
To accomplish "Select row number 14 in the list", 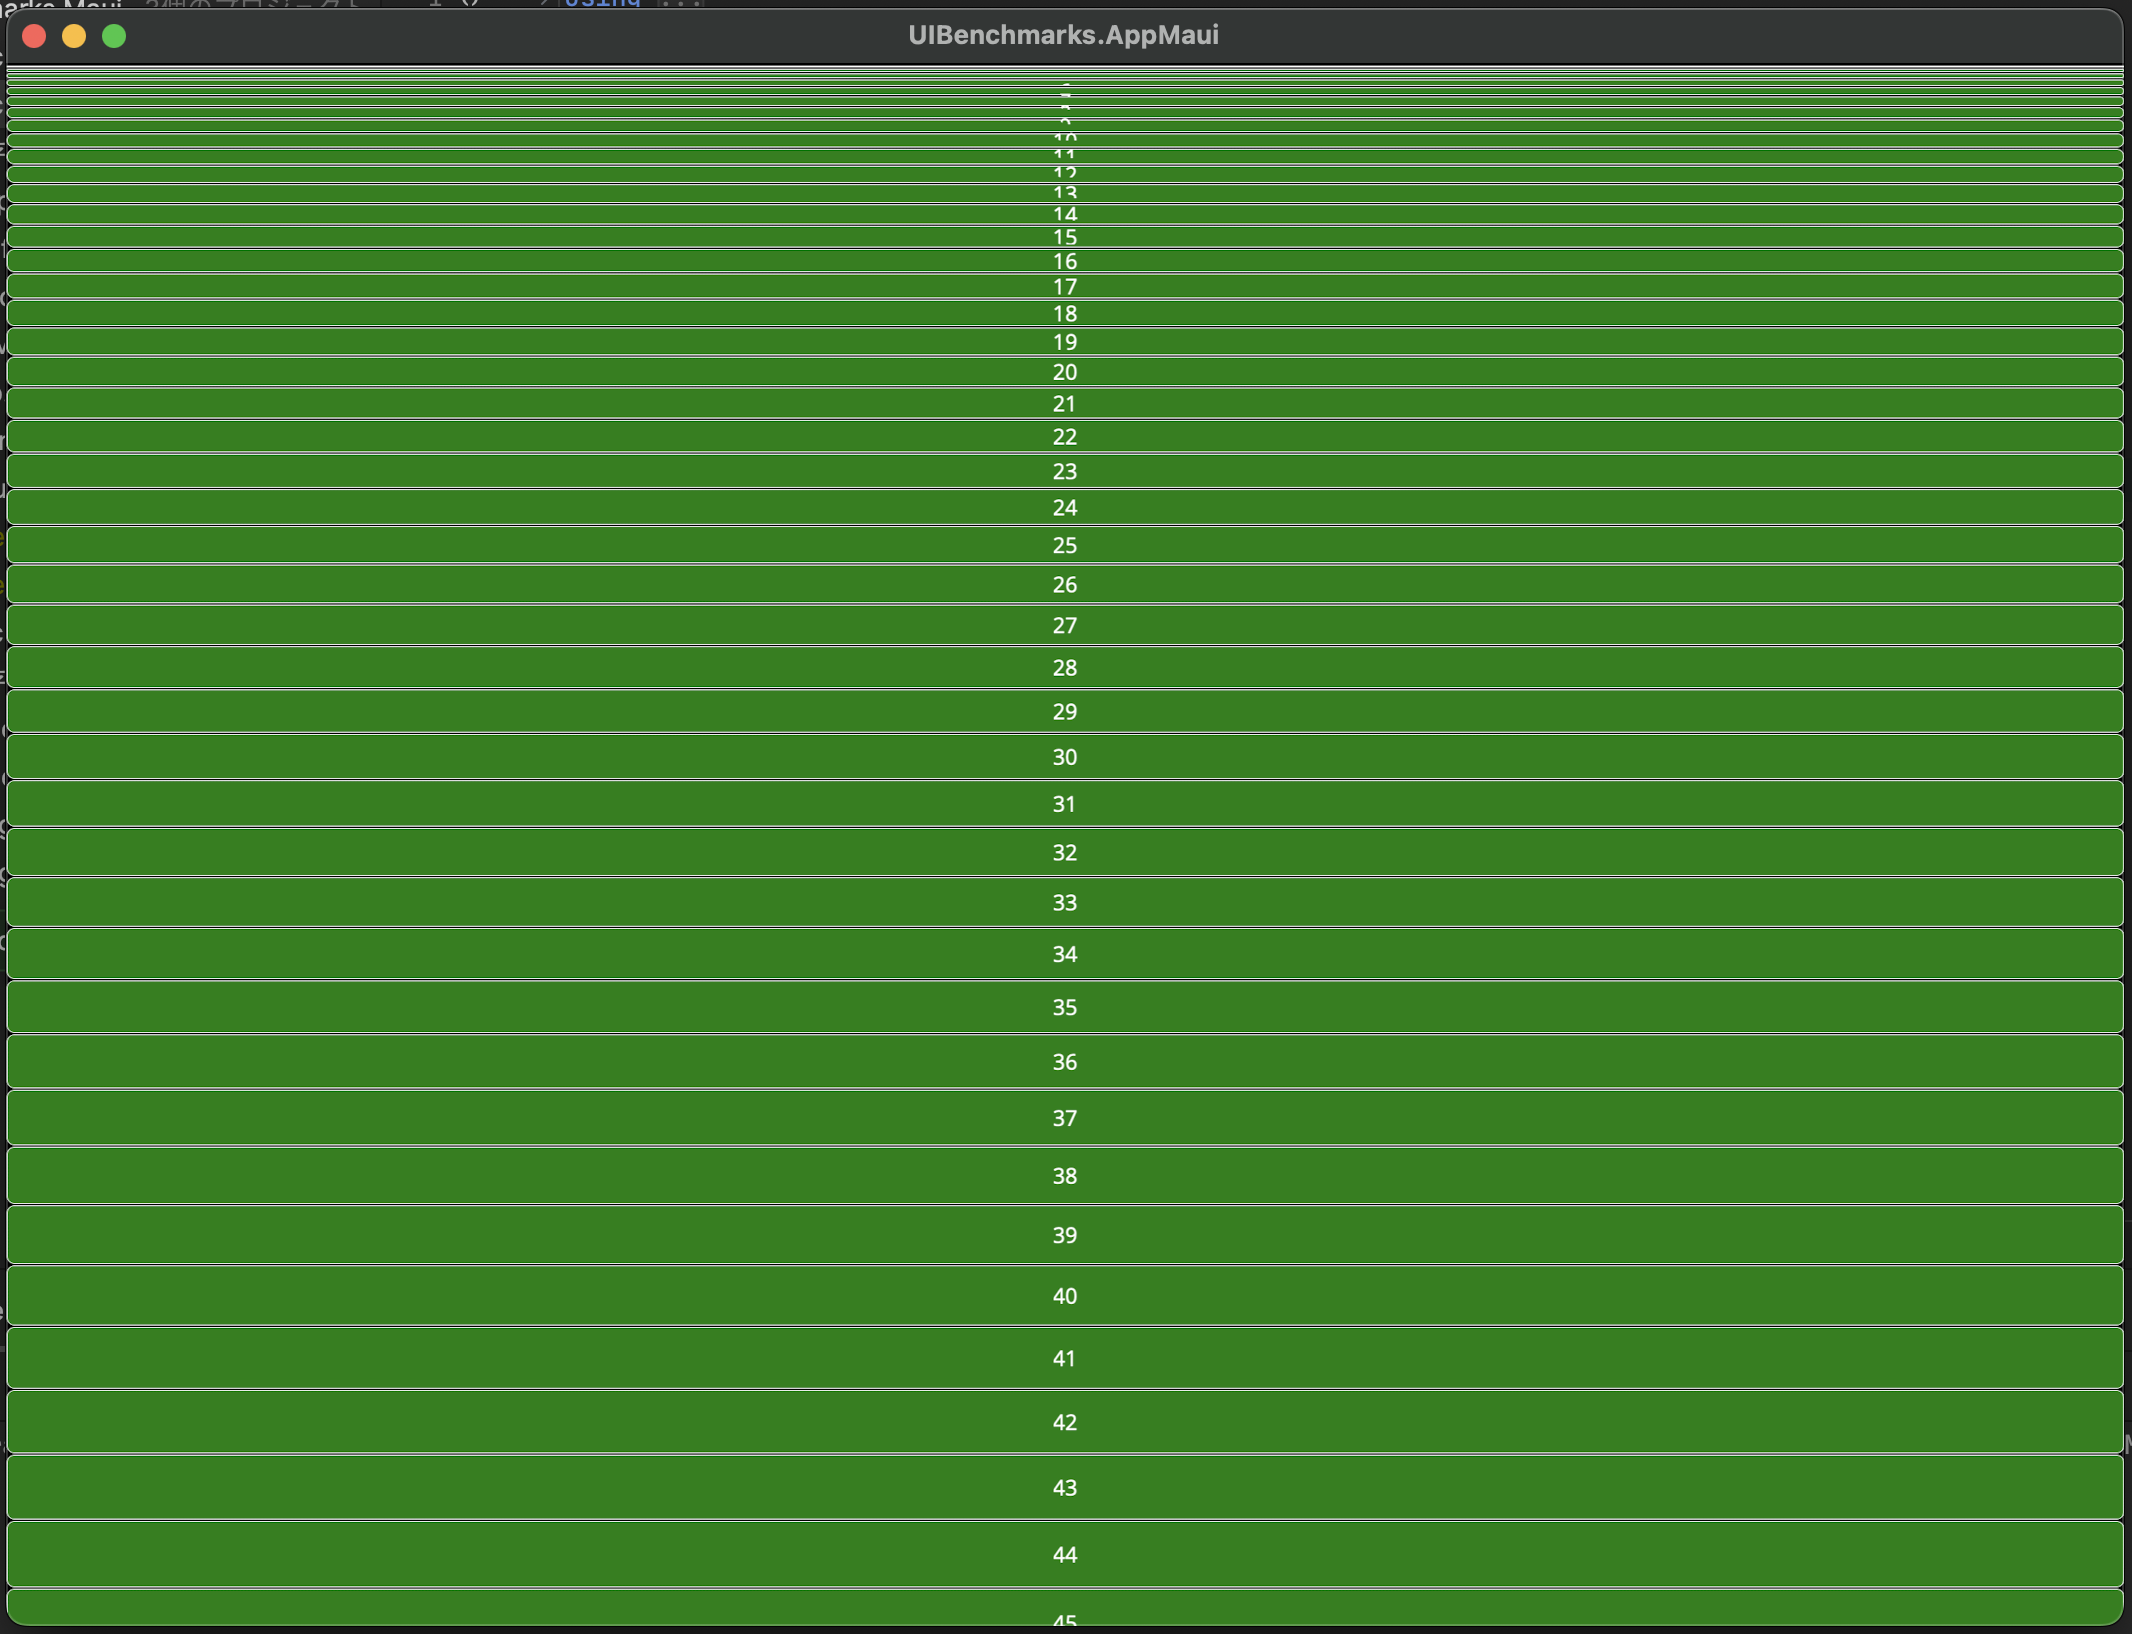I will coord(1064,213).
